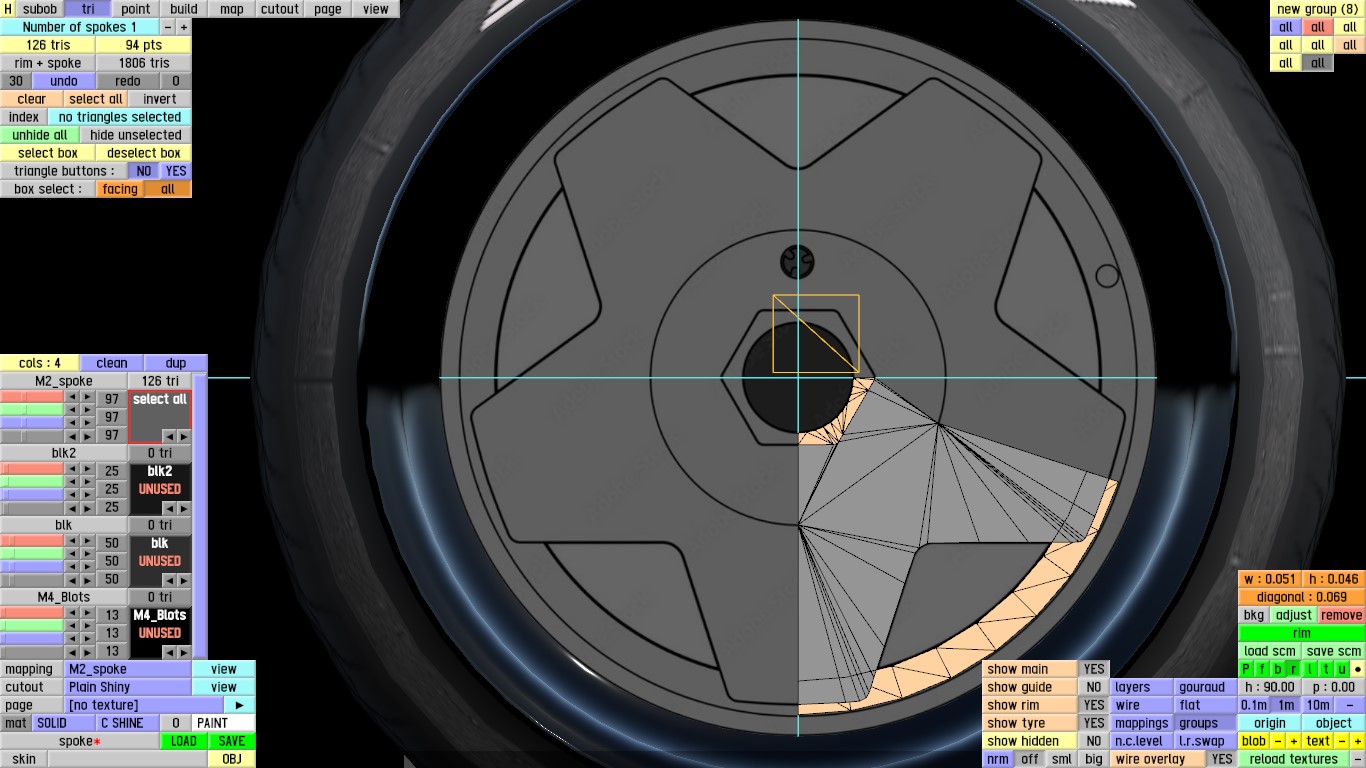Image resolution: width=1366 pixels, height=768 pixels.
Task: Click the undo button
Action: click(64, 81)
